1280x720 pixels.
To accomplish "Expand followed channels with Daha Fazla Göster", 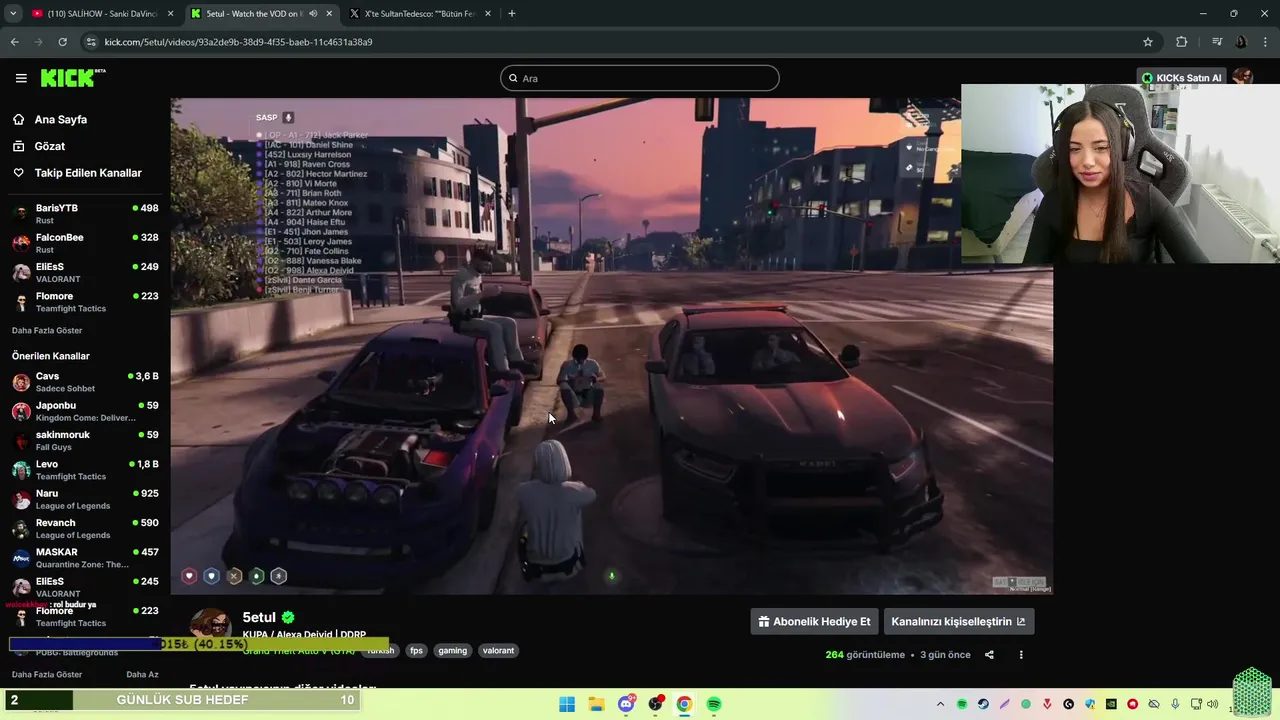I will [x=47, y=330].
